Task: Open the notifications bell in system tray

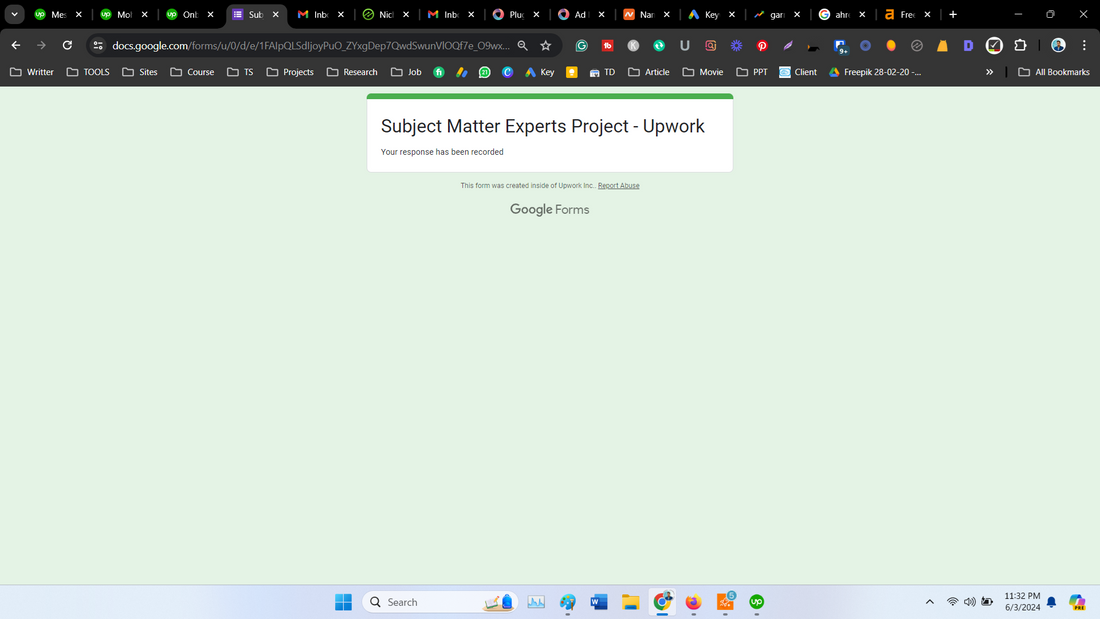Action: click(x=1051, y=602)
